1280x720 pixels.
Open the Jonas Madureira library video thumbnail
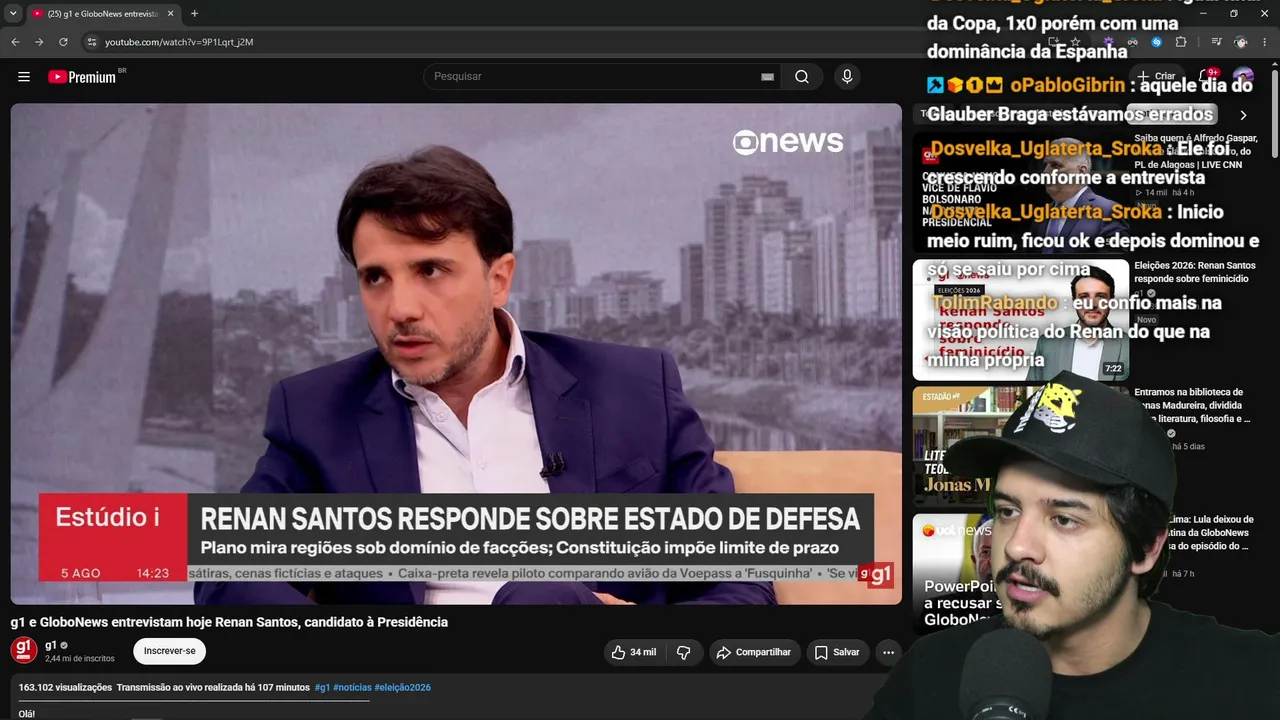(1021, 447)
